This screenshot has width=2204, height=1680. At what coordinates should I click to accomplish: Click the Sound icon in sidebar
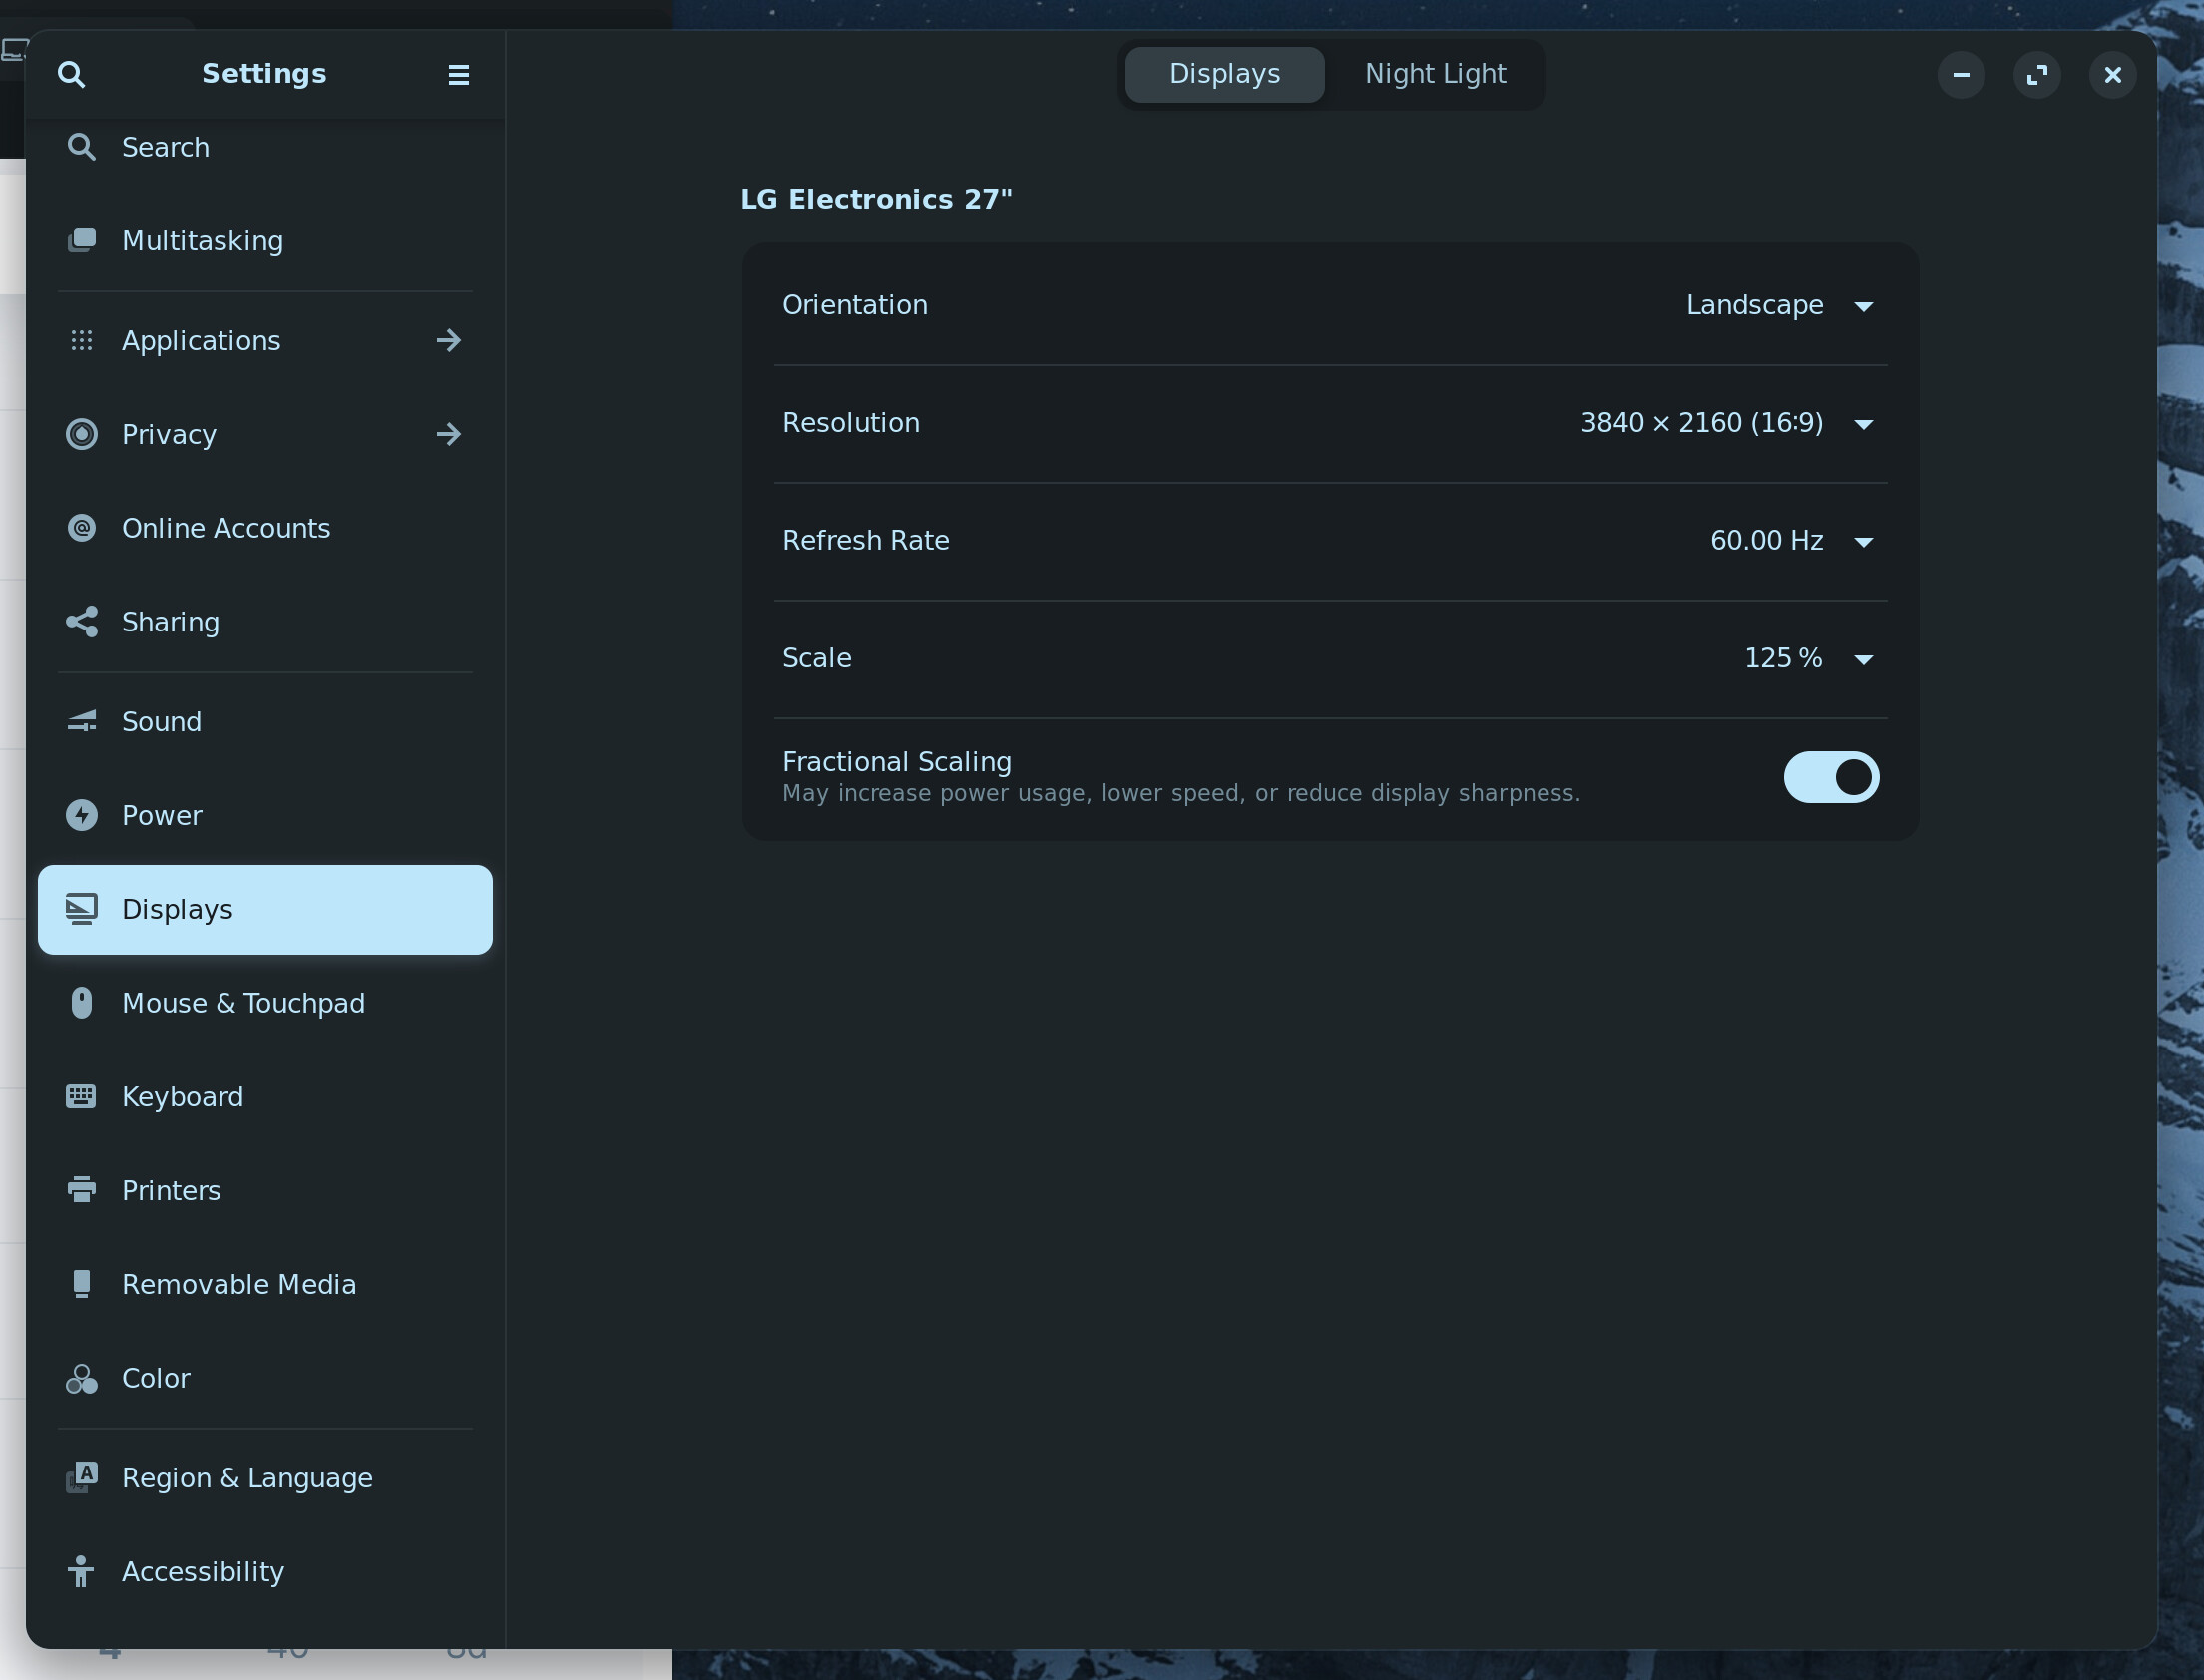click(x=82, y=721)
